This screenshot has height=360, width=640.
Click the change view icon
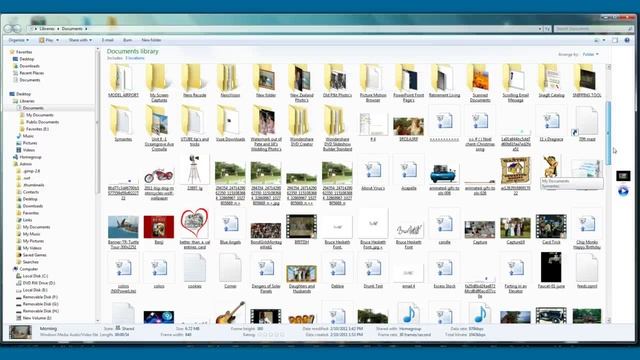click(597, 40)
